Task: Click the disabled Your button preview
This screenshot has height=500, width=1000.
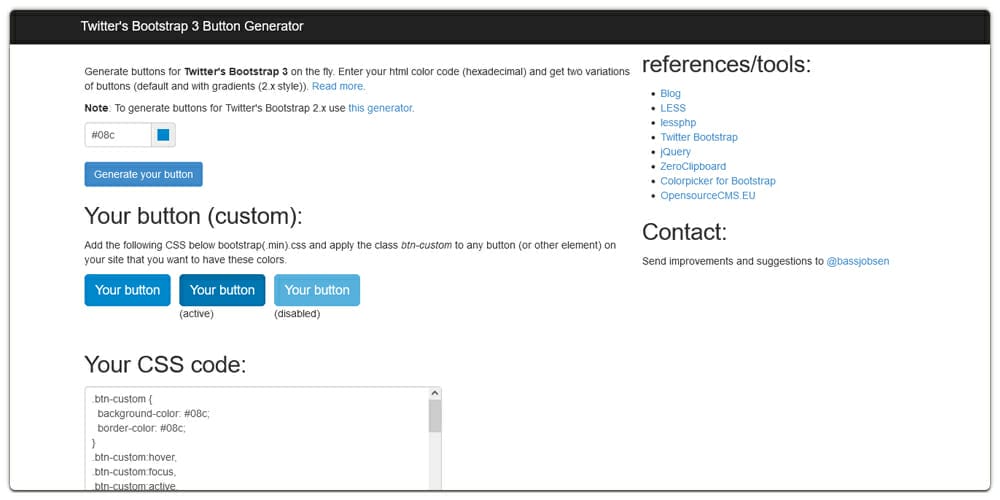Action: 317,290
